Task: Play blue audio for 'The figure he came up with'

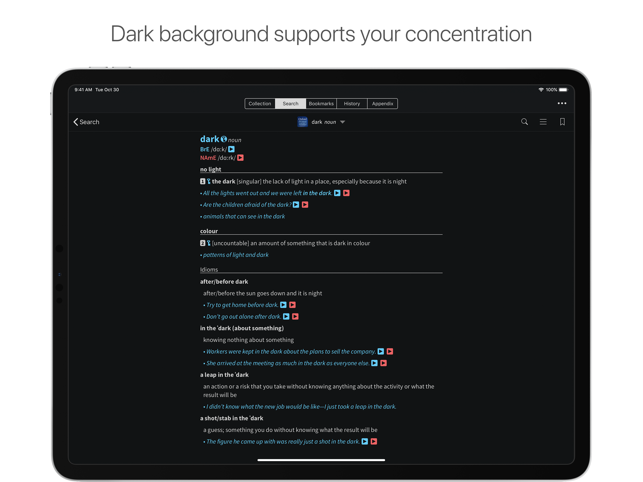Action: point(365,442)
